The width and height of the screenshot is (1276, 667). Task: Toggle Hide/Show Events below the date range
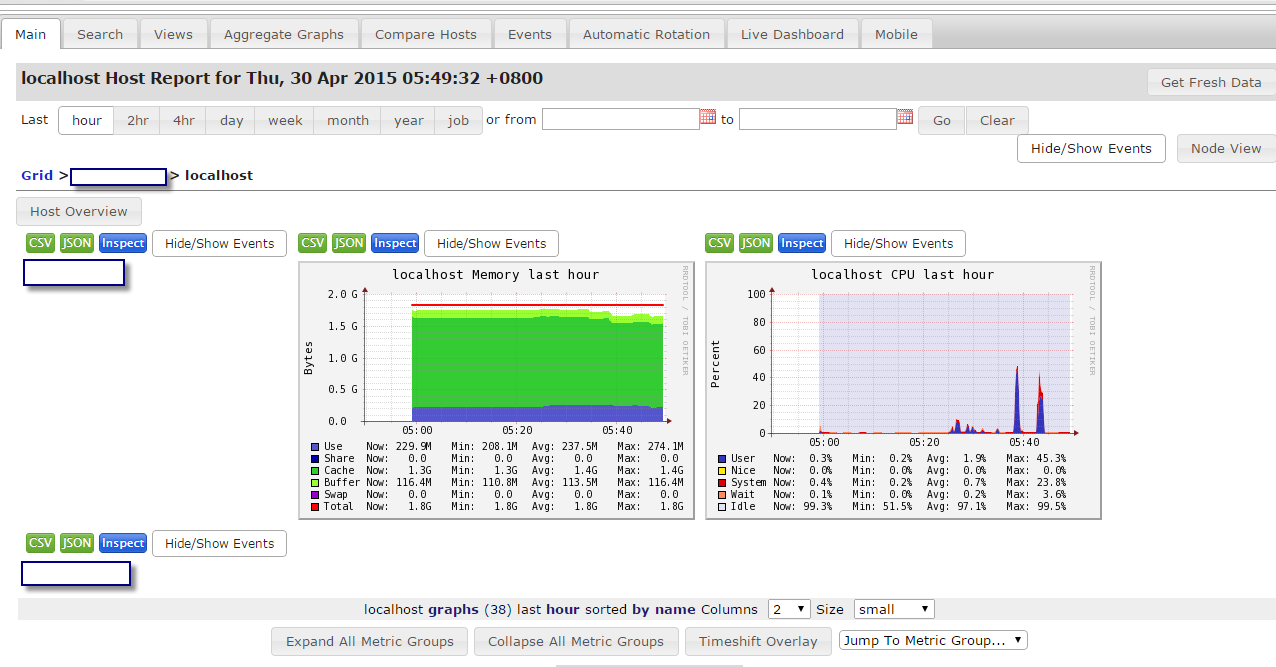[1091, 148]
